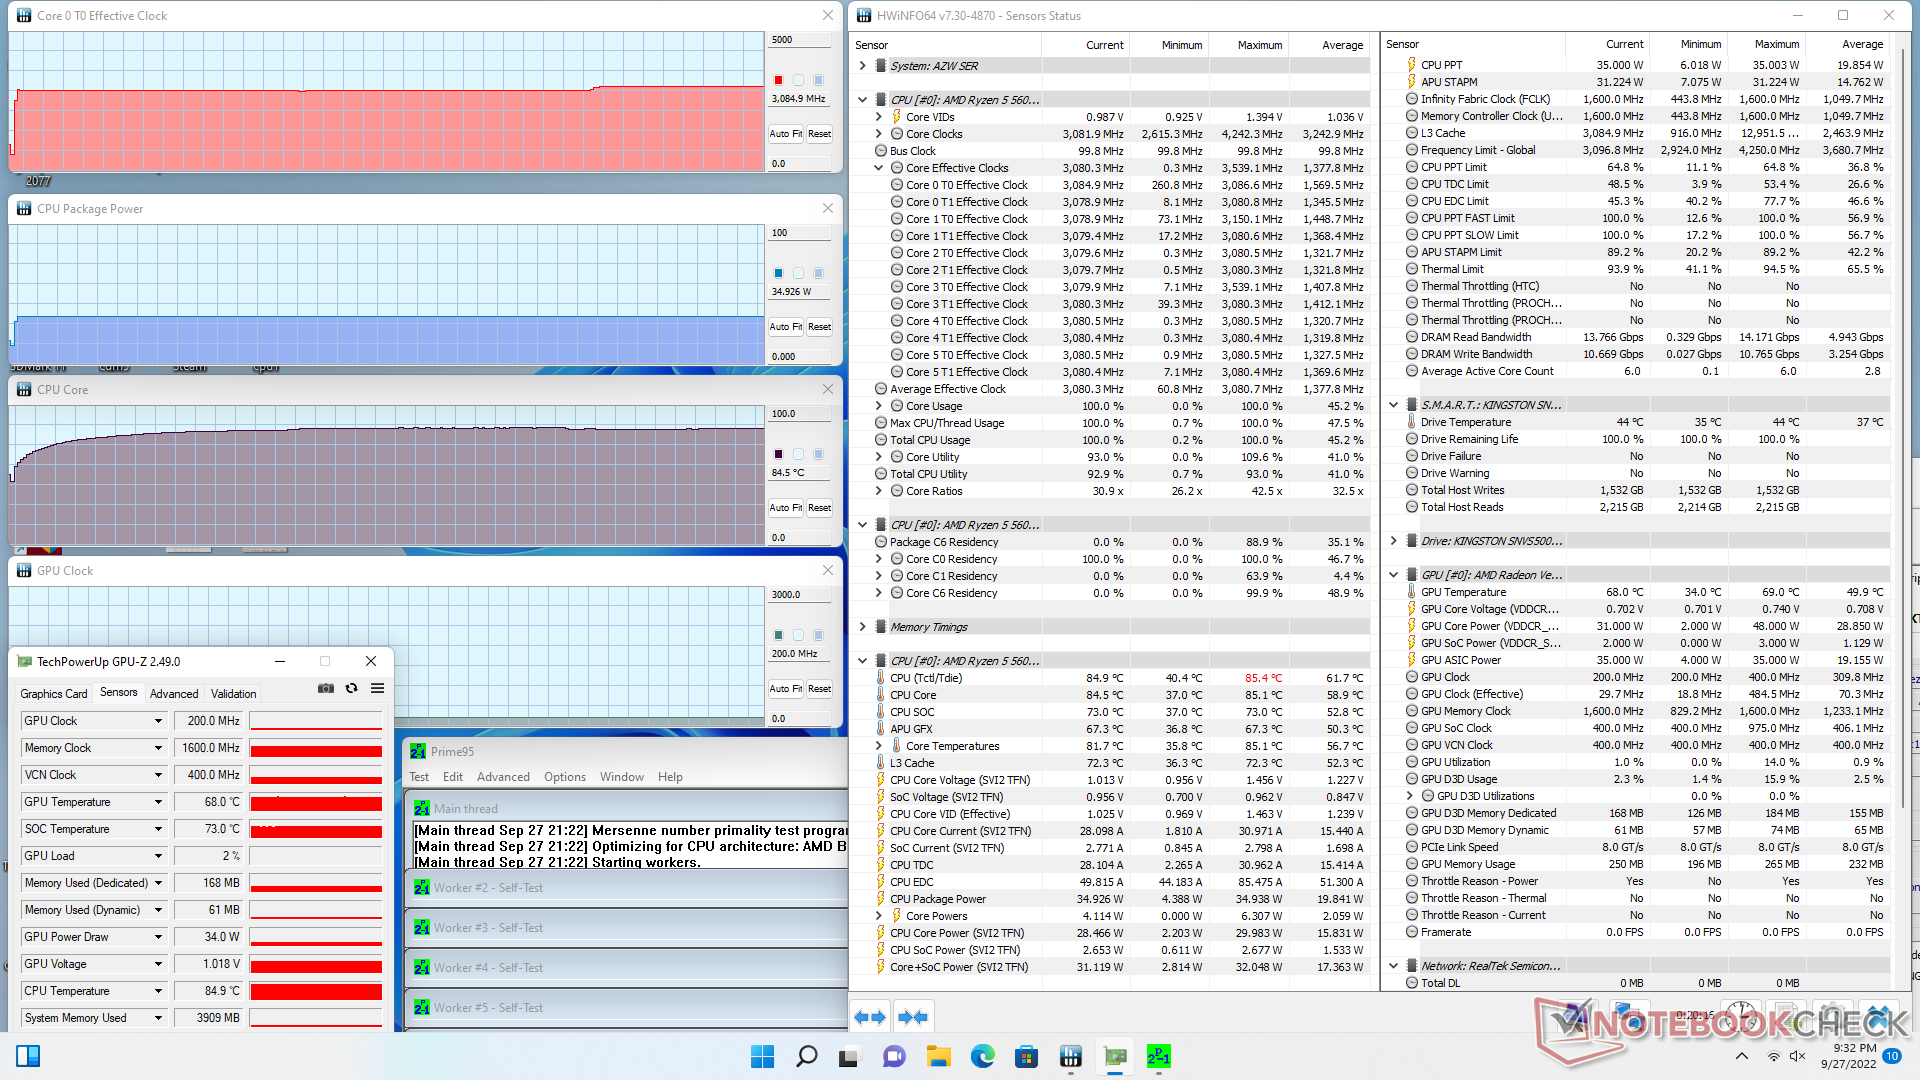Open Prime95 from the taskbar

click(1158, 1056)
